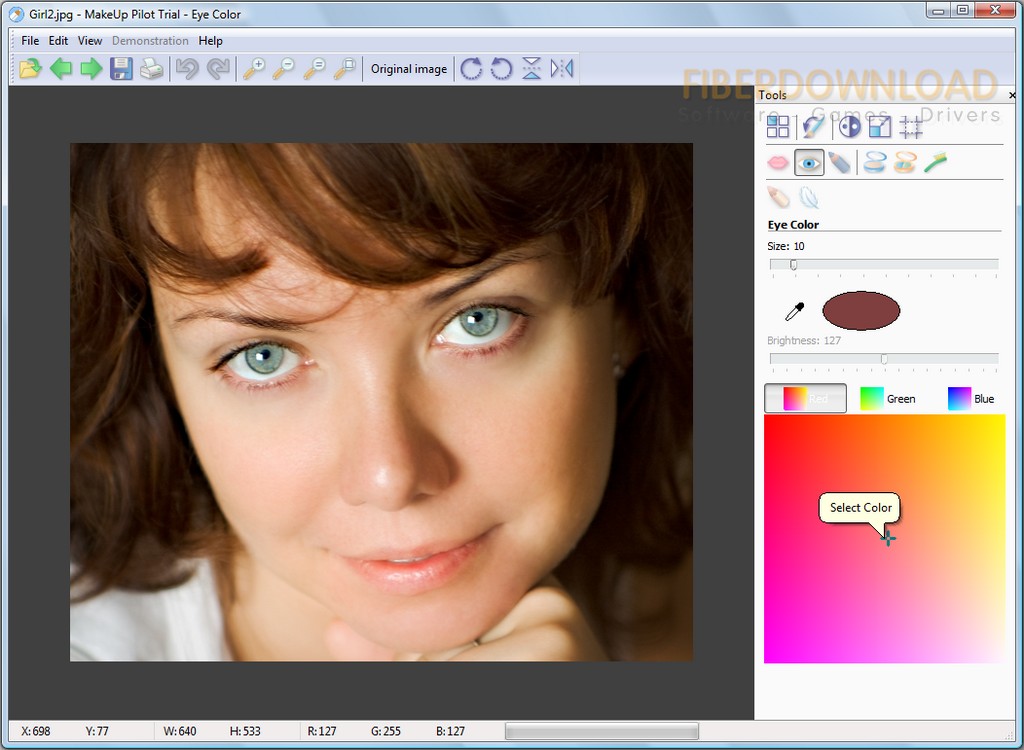Open the File menu
The height and width of the screenshot is (750, 1024).
coord(30,41)
